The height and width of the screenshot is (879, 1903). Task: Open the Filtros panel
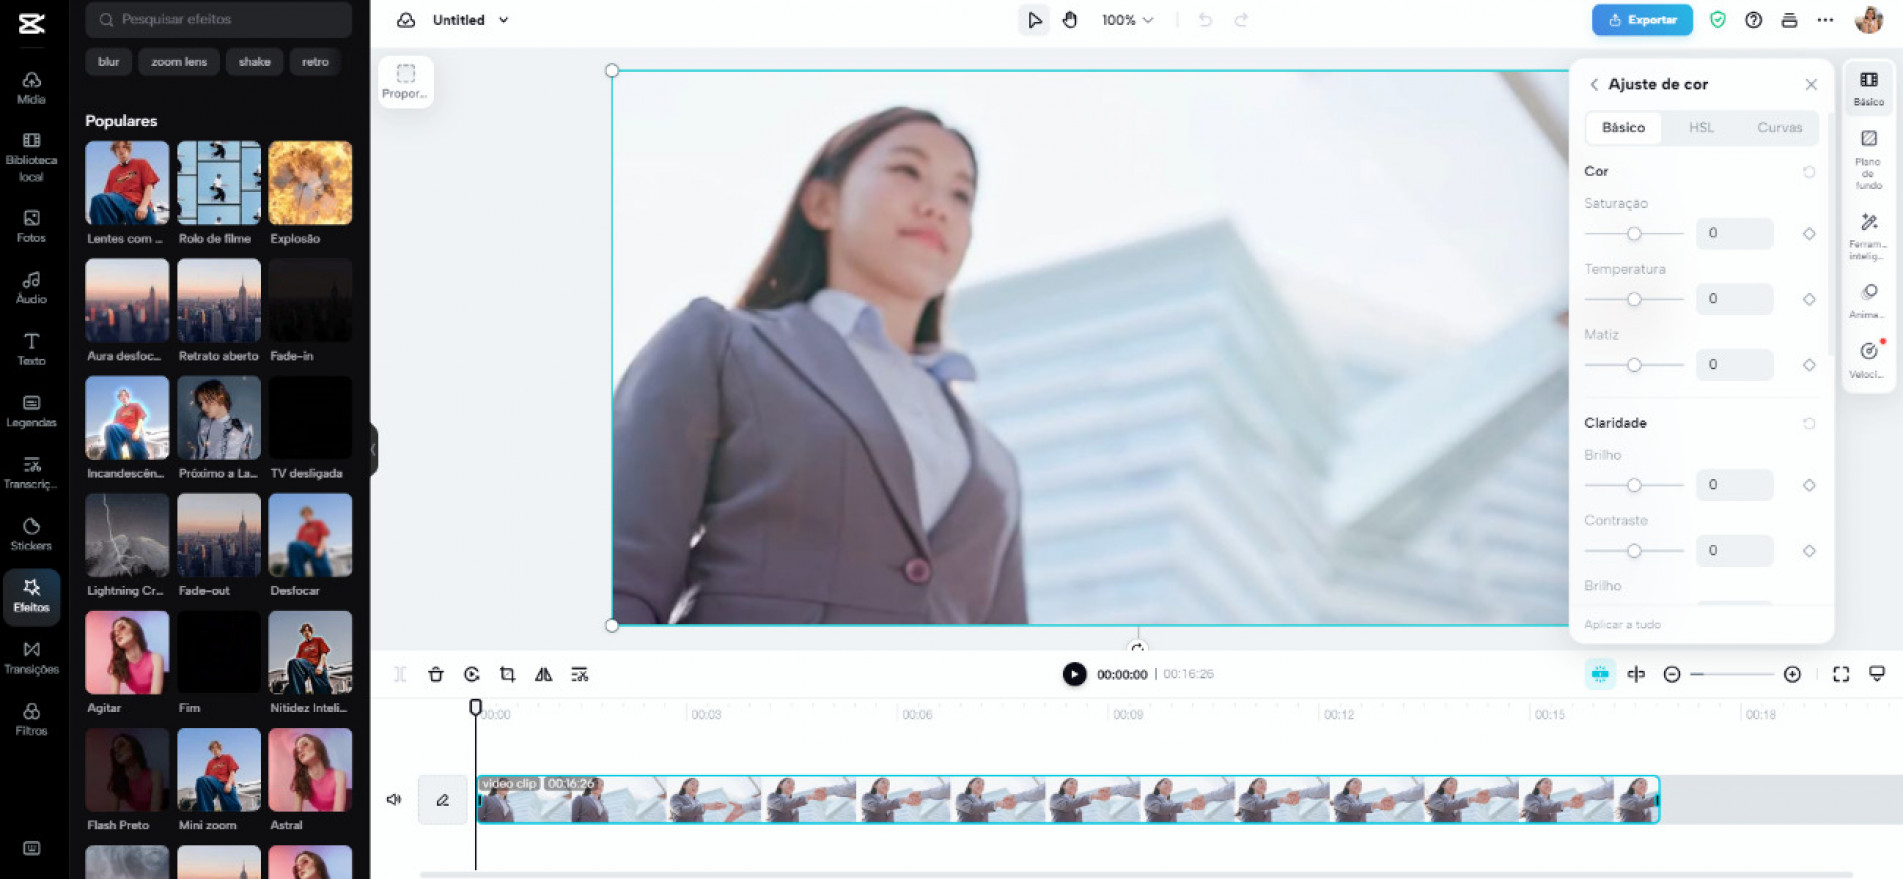(31, 718)
